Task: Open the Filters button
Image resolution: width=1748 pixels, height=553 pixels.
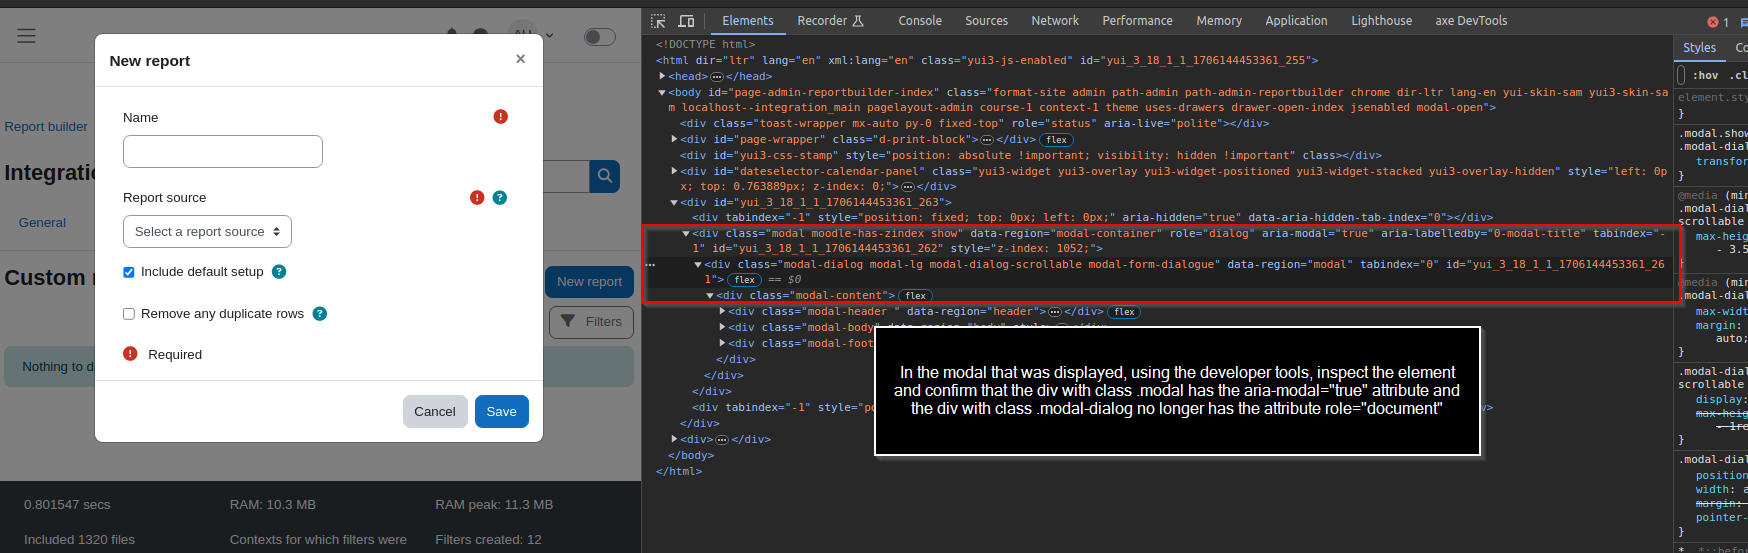Action: tap(591, 322)
